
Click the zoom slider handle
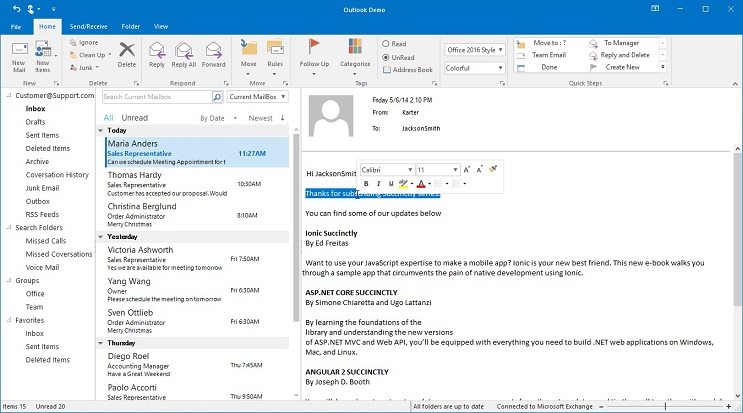665,406
